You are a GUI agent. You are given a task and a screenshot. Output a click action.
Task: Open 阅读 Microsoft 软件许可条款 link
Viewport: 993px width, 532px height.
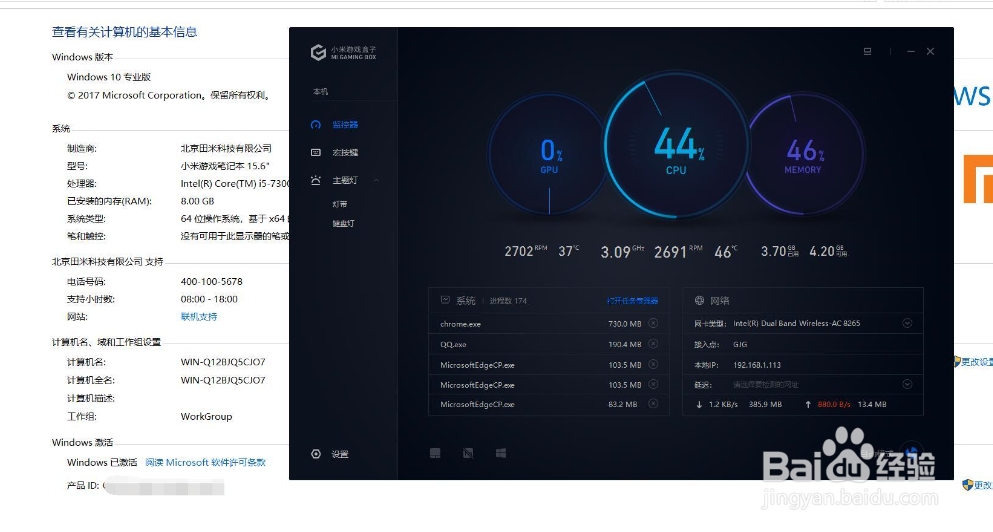pos(205,462)
